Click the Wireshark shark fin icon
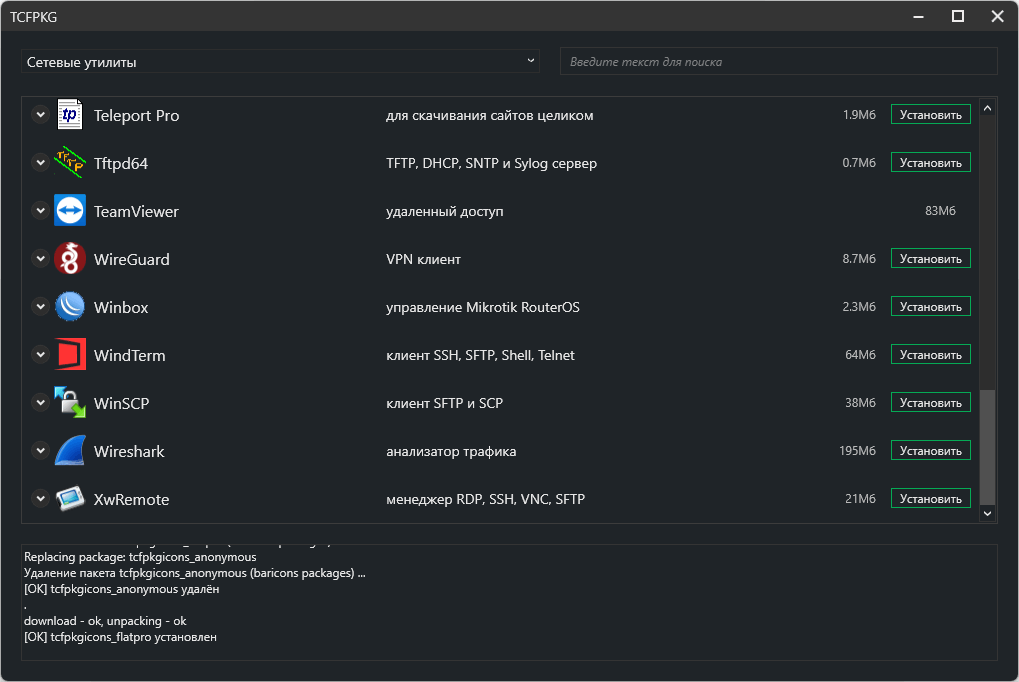 [70, 451]
